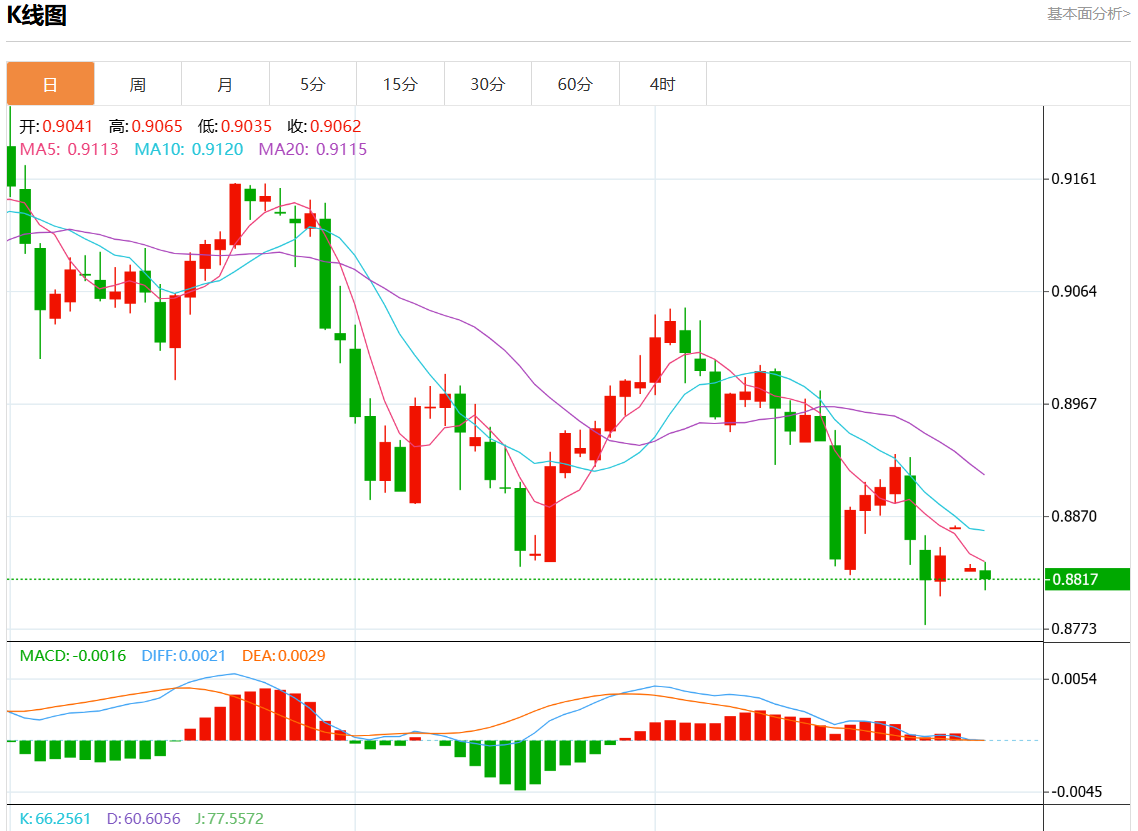Click the last green candlestick on the chart

point(985,576)
